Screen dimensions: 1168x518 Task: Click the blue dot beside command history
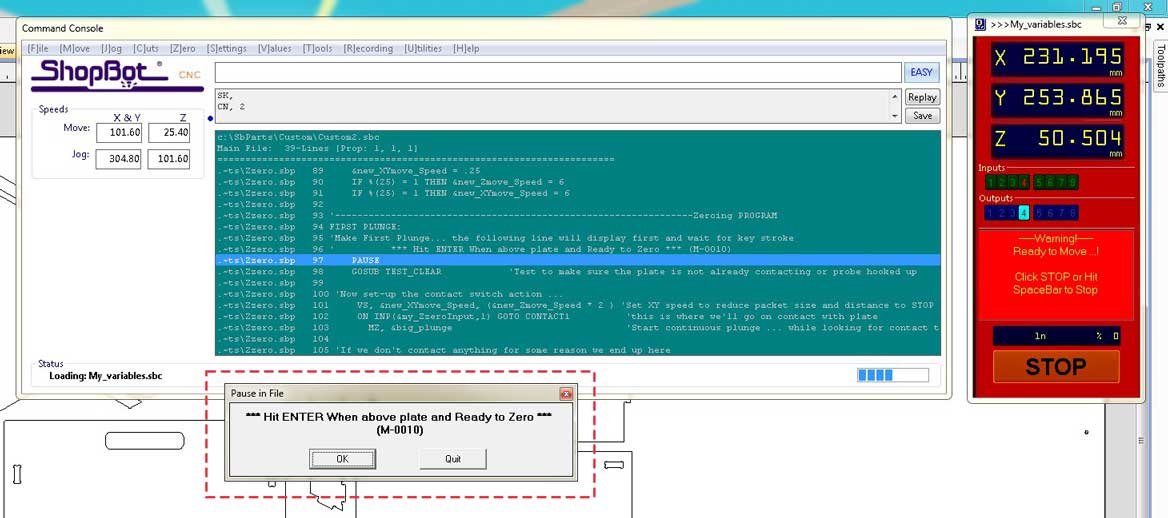pos(210,118)
